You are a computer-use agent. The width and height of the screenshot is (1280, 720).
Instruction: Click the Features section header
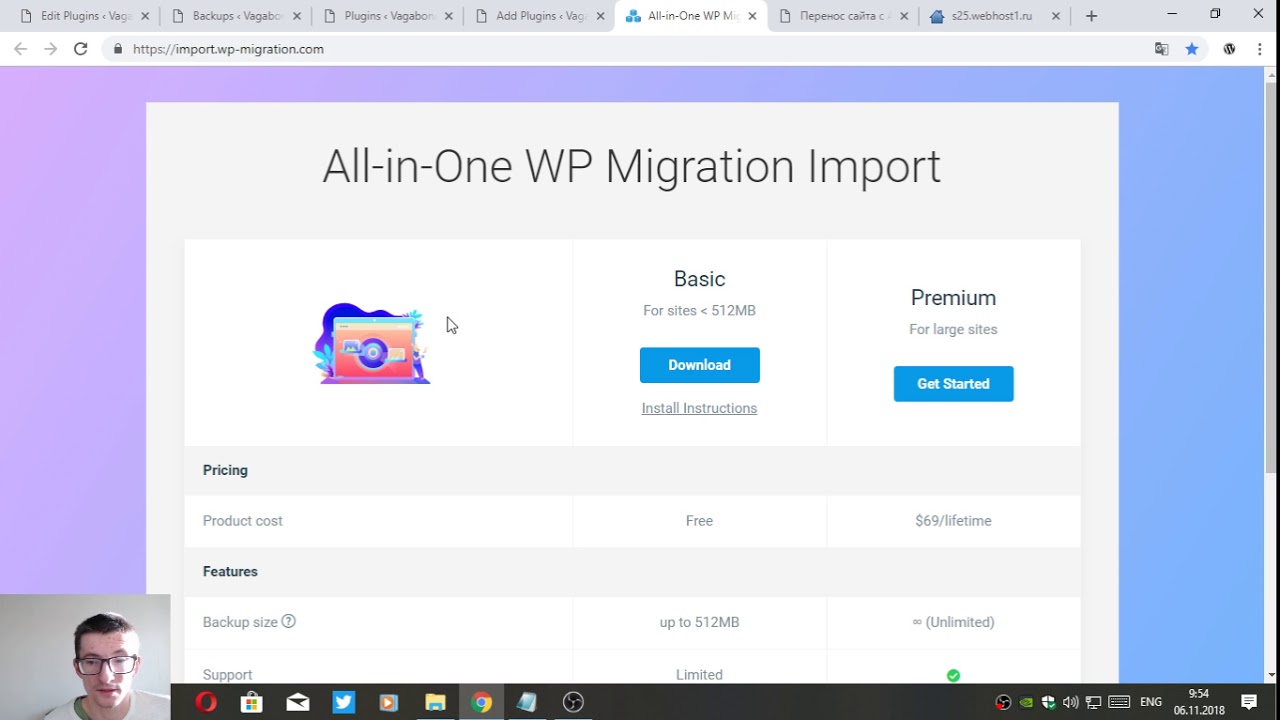[230, 571]
